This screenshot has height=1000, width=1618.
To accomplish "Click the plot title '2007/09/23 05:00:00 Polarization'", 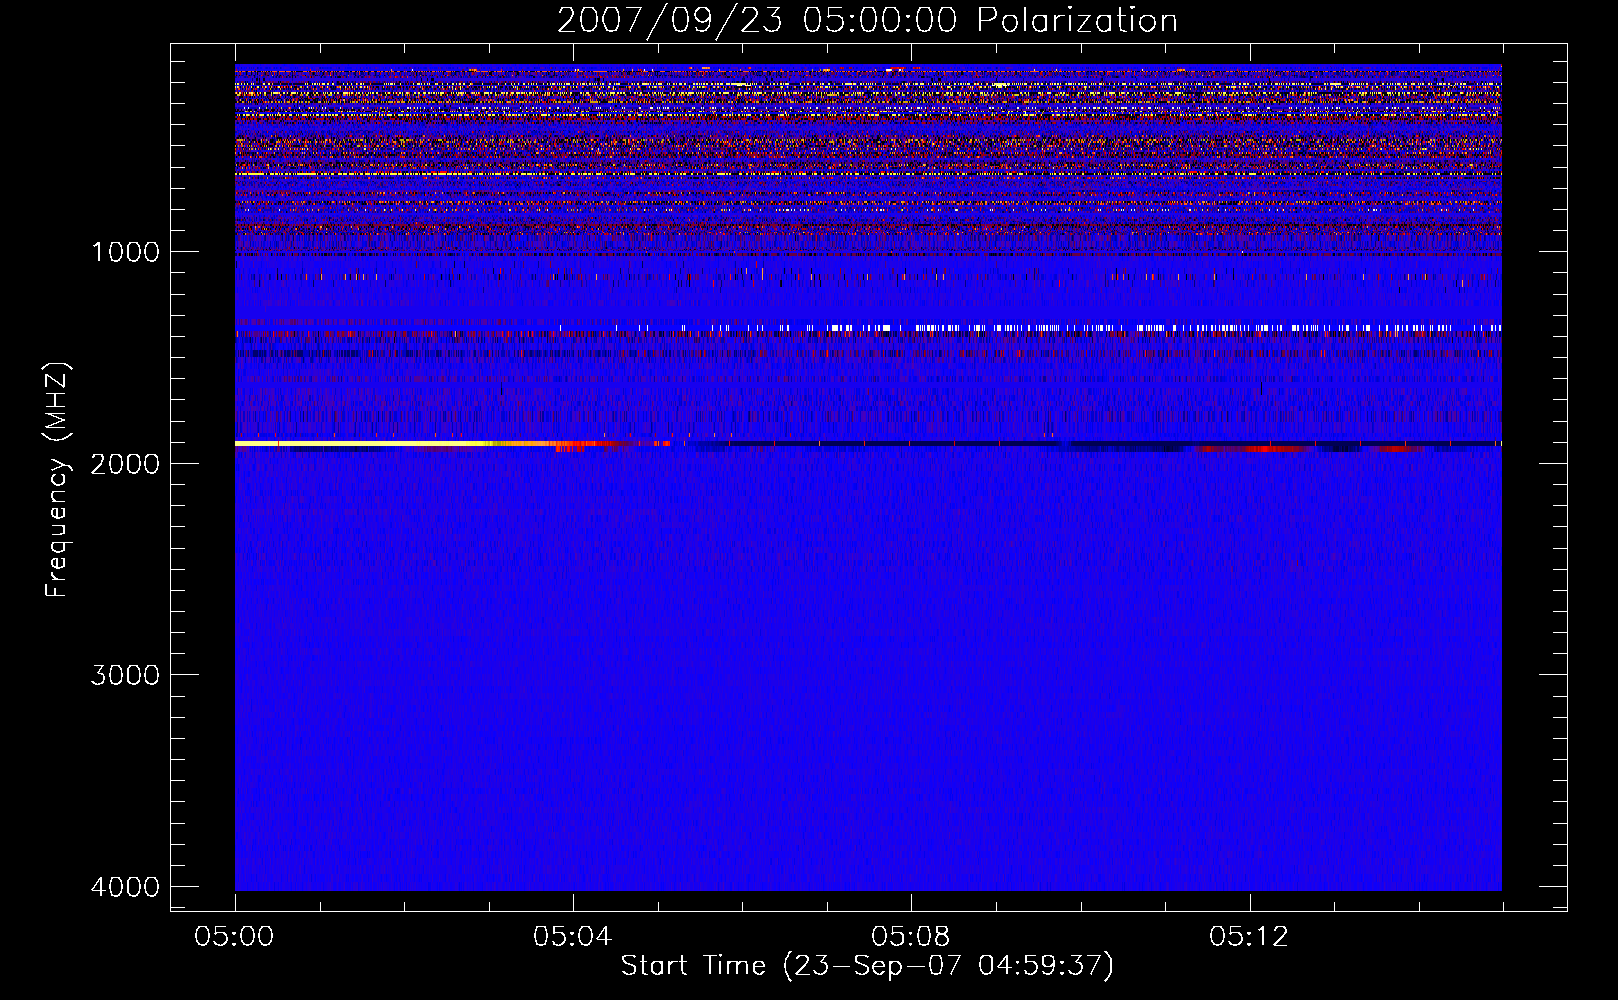I will 867,20.
